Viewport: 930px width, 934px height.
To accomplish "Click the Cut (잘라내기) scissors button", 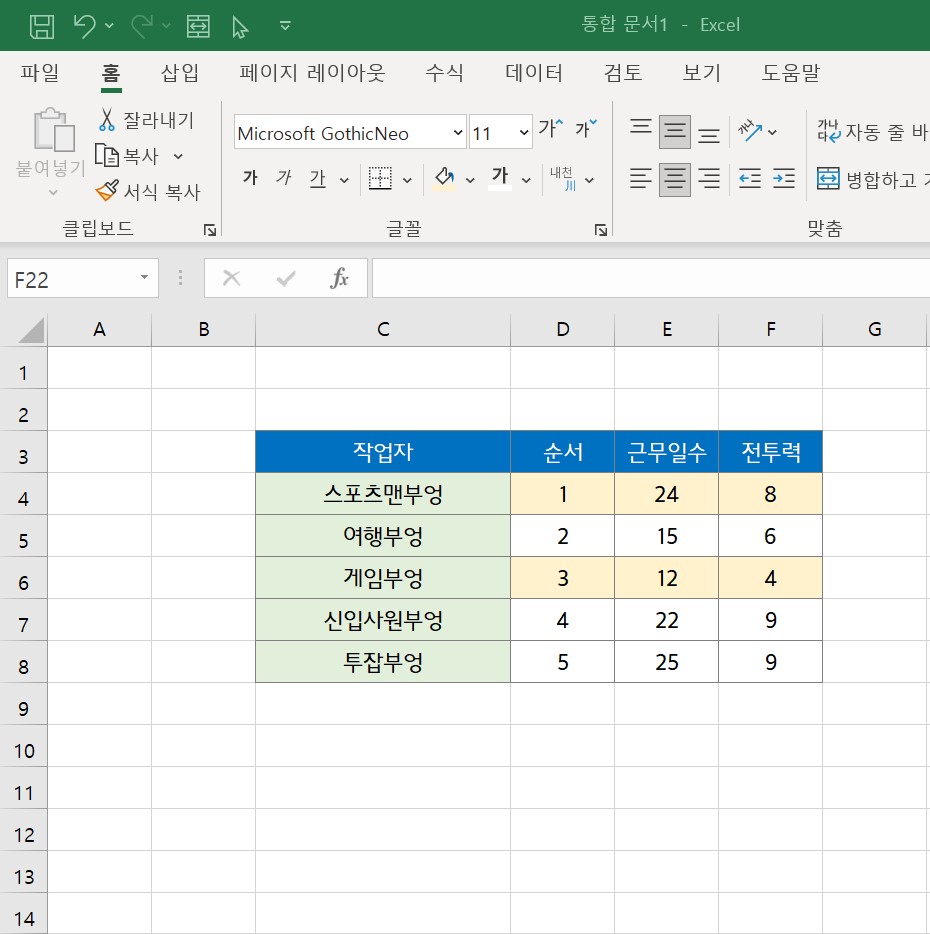I will [x=145, y=120].
